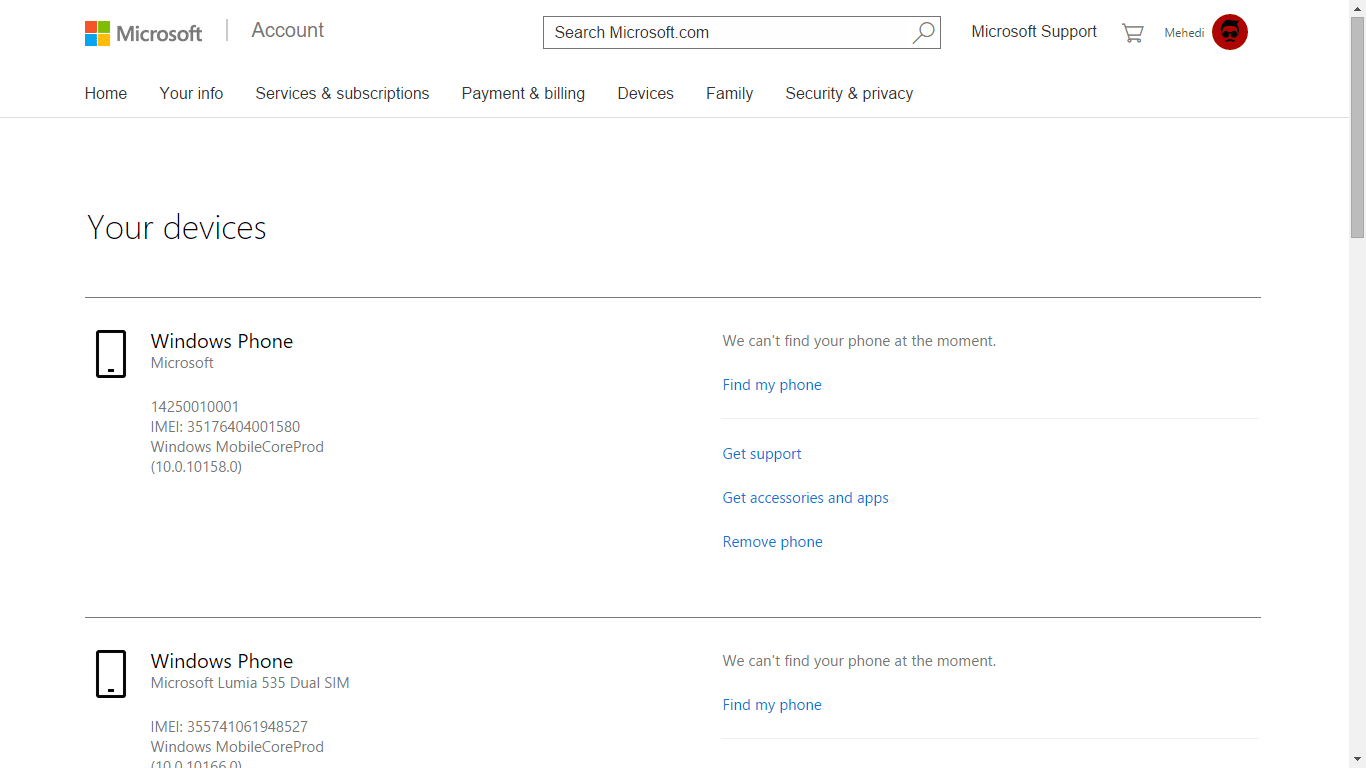The image size is (1366, 768).
Task: Click the Get support link
Action: 762,454
